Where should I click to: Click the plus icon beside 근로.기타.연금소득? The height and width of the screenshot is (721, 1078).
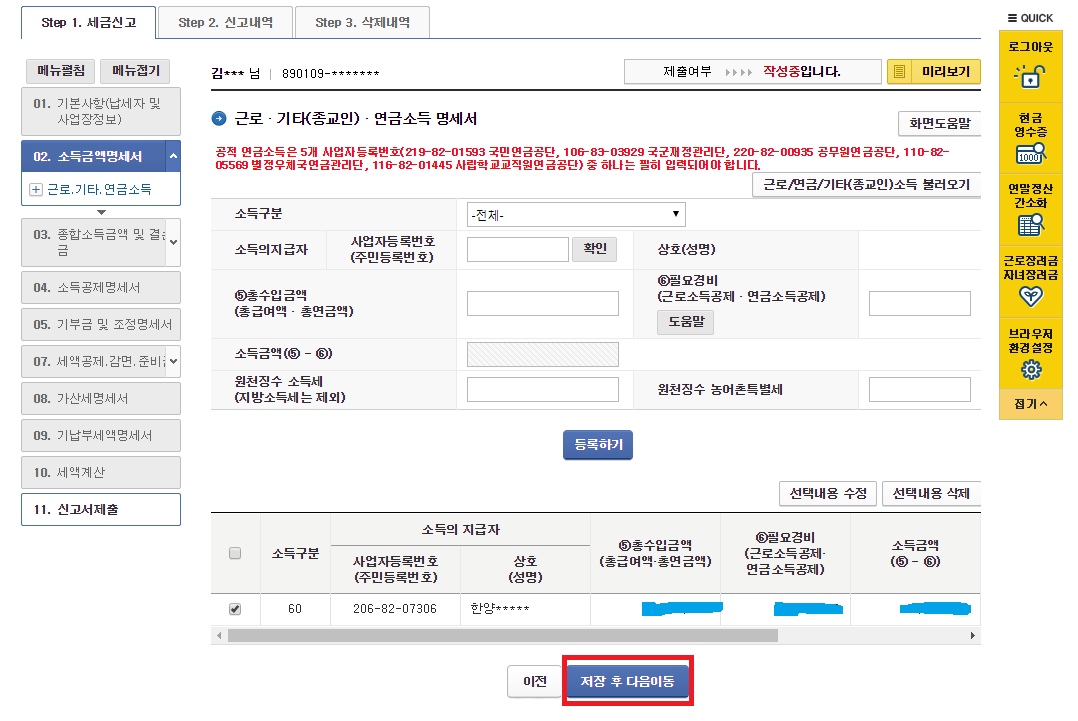pos(36,189)
